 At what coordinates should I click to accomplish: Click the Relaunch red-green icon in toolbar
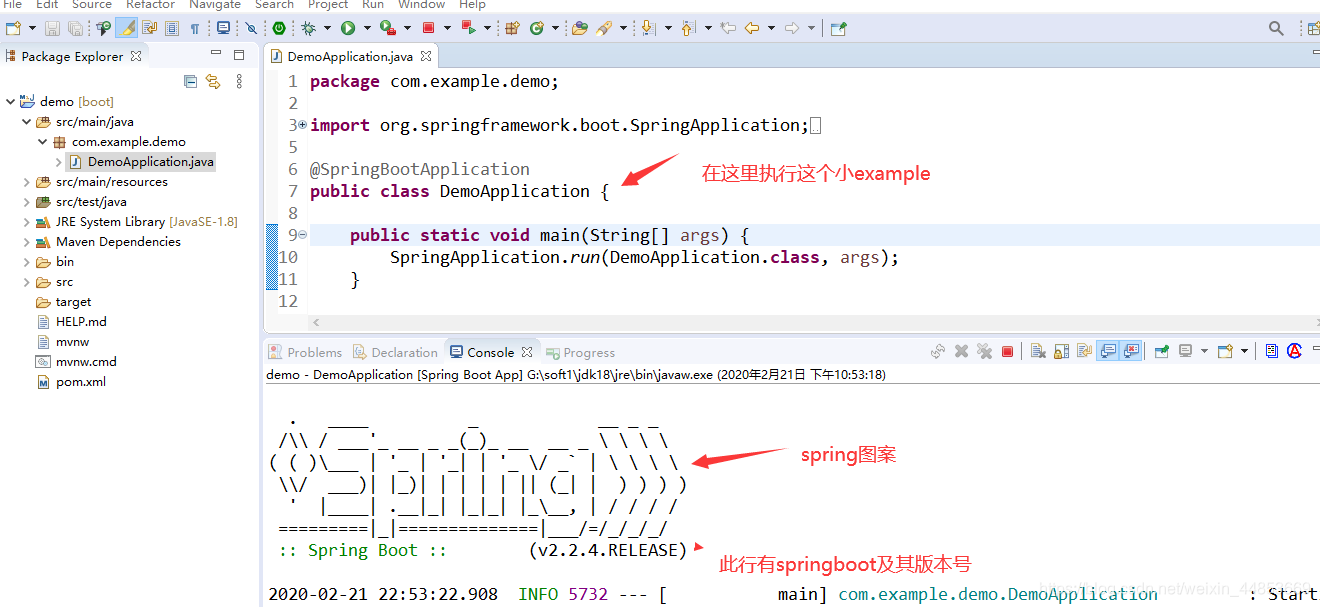point(468,28)
